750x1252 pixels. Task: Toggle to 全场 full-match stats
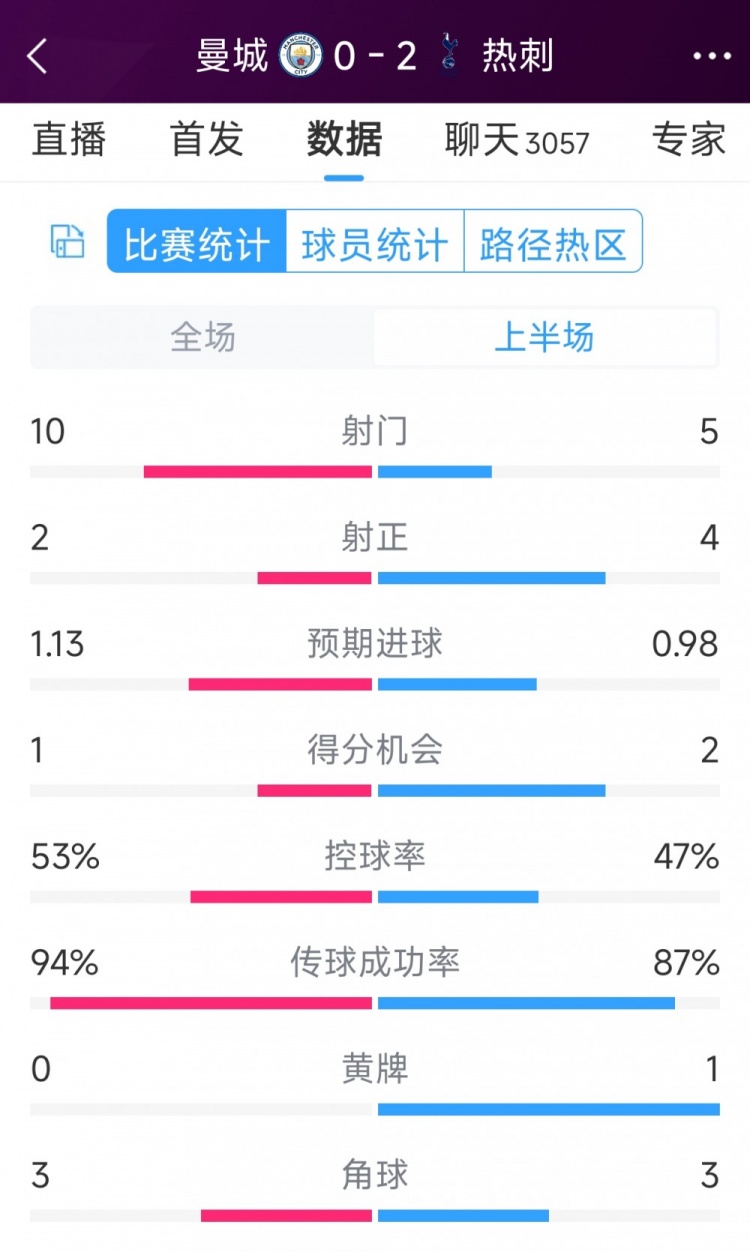[x=202, y=339]
